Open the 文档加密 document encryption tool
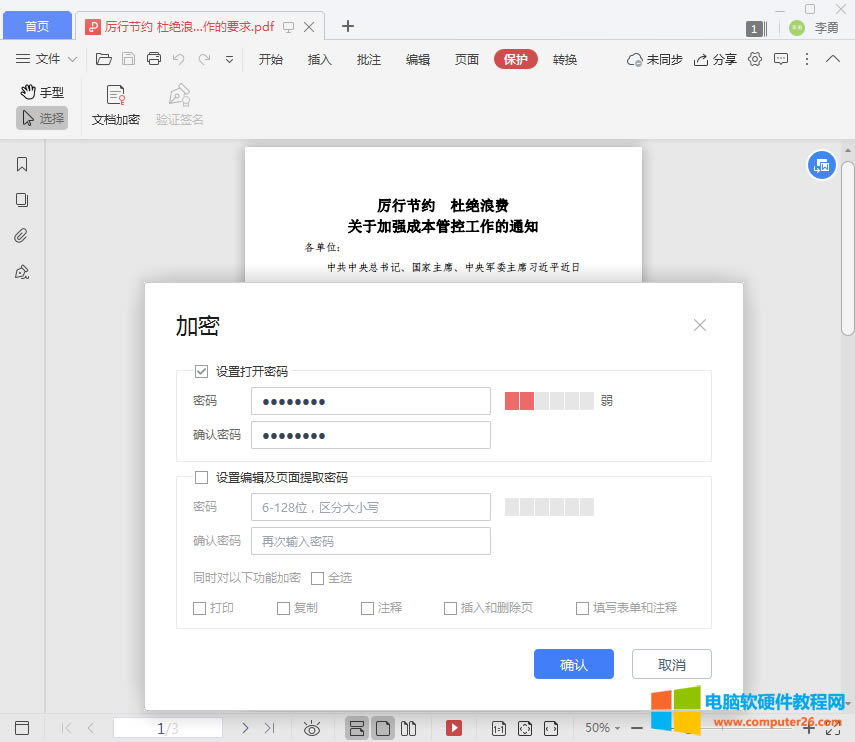This screenshot has width=855, height=742. coord(114,103)
